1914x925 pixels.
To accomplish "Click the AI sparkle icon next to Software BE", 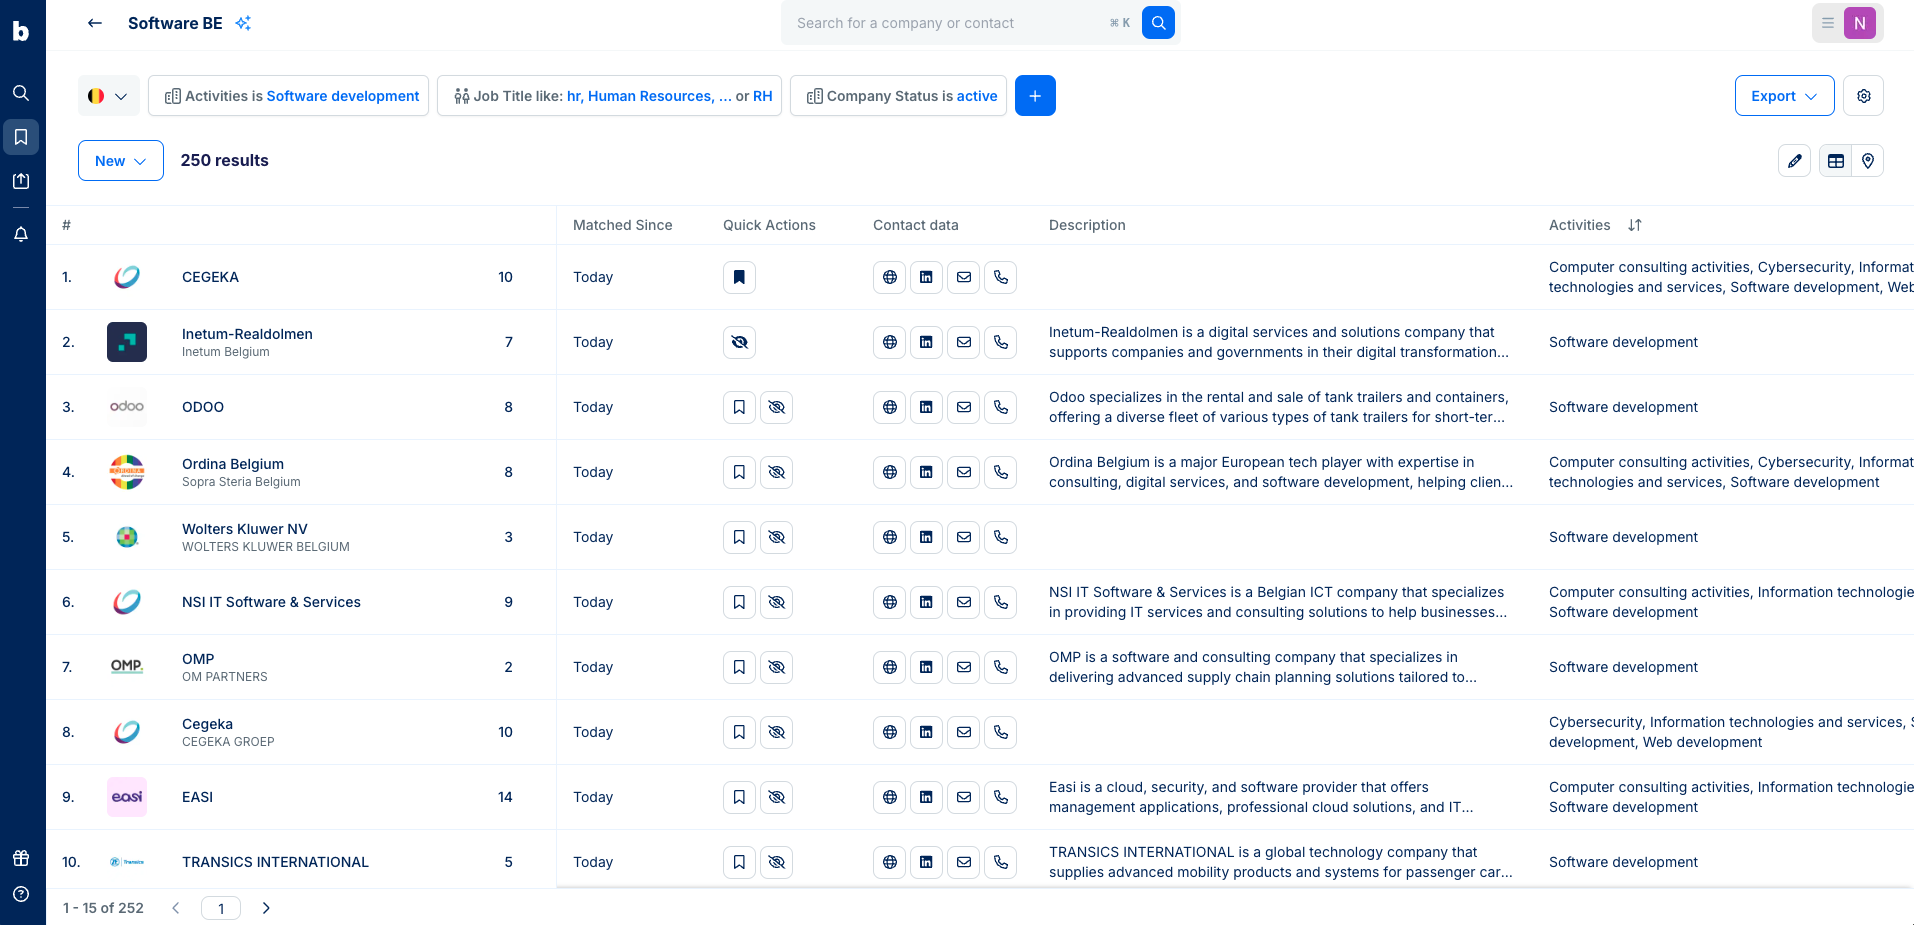I will point(243,23).
